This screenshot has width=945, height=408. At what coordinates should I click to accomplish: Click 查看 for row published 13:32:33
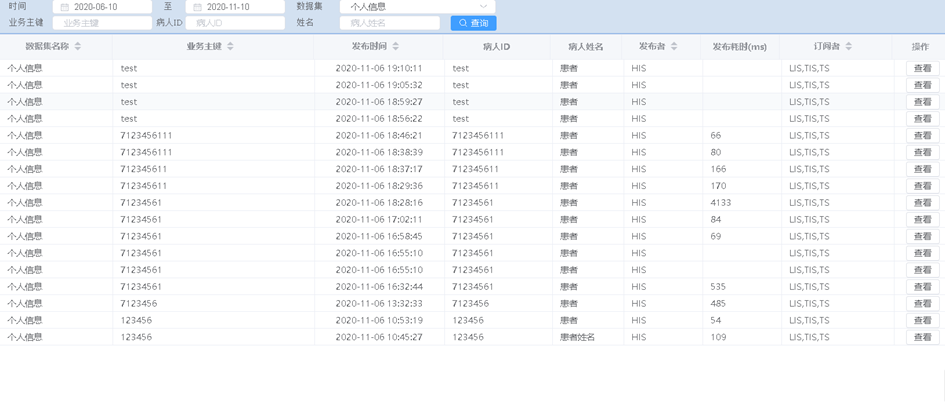[923, 304]
